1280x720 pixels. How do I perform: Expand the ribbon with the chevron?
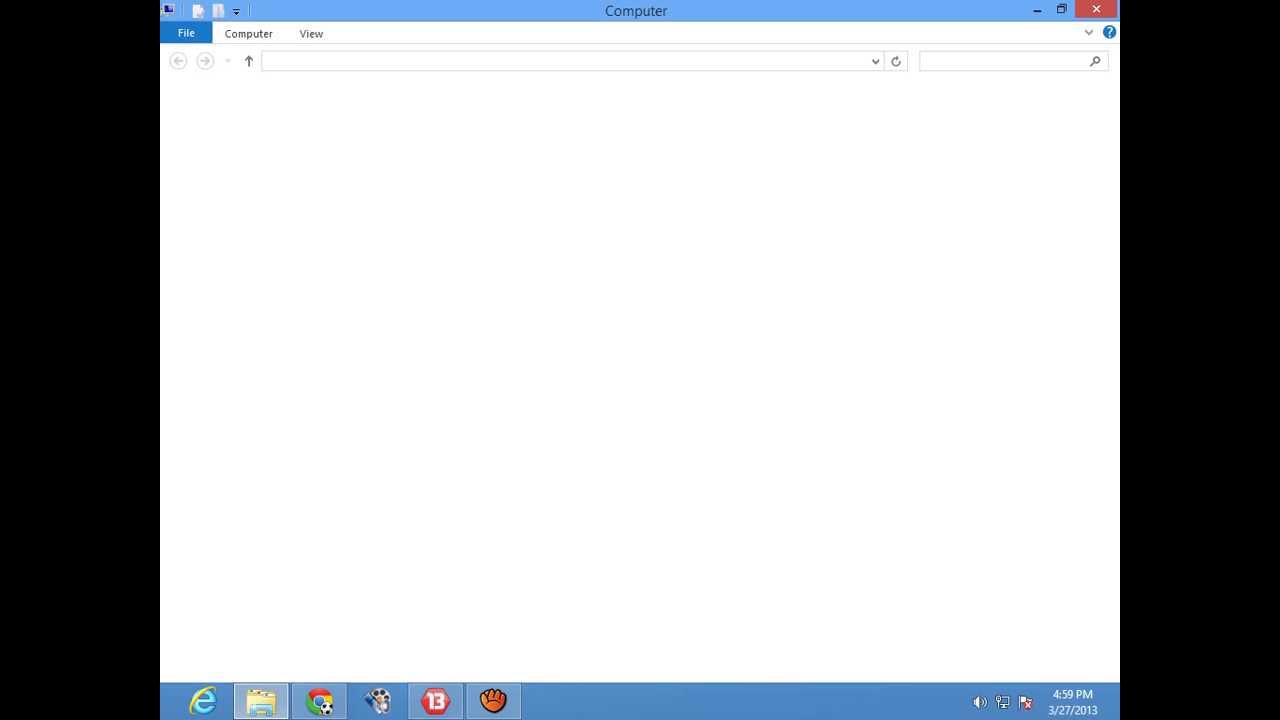[1089, 33]
